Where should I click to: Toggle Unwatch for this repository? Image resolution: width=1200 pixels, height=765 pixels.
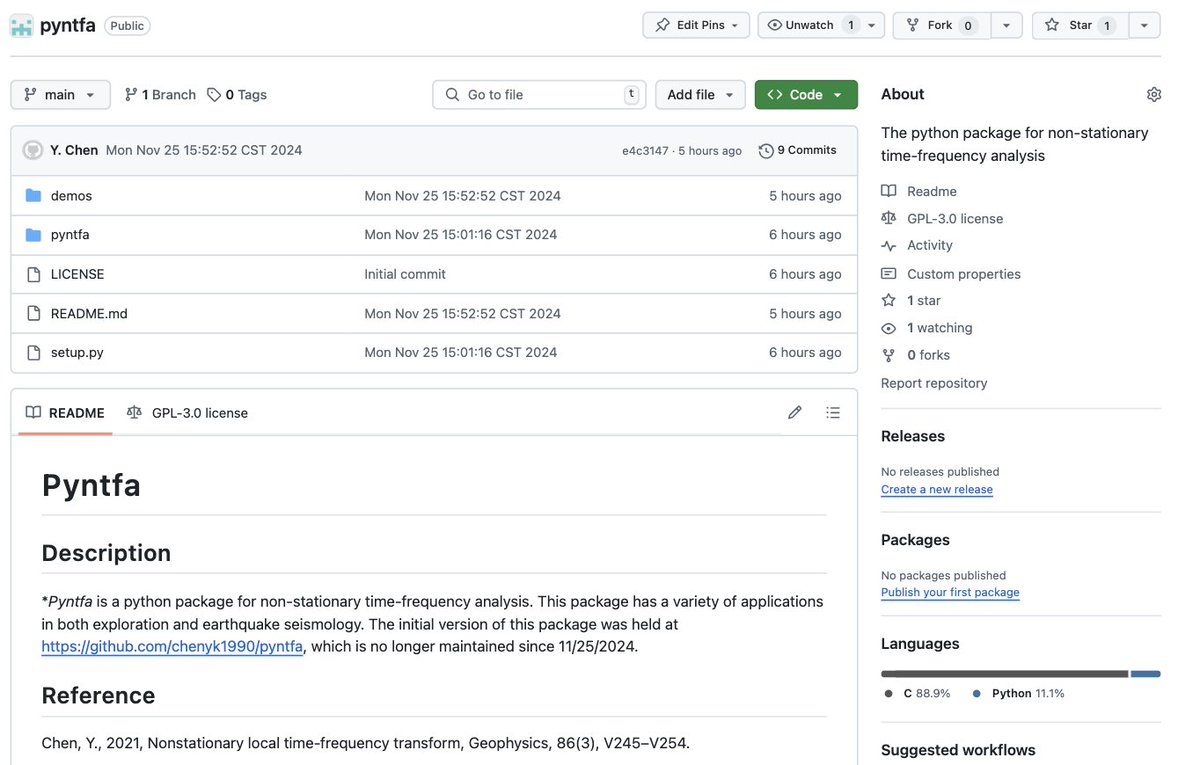click(x=810, y=25)
